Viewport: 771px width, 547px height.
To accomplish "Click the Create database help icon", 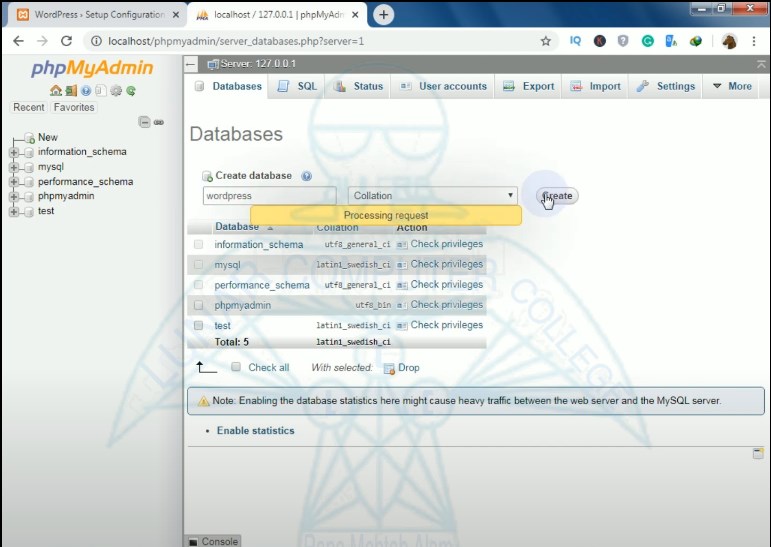I will click(306, 176).
